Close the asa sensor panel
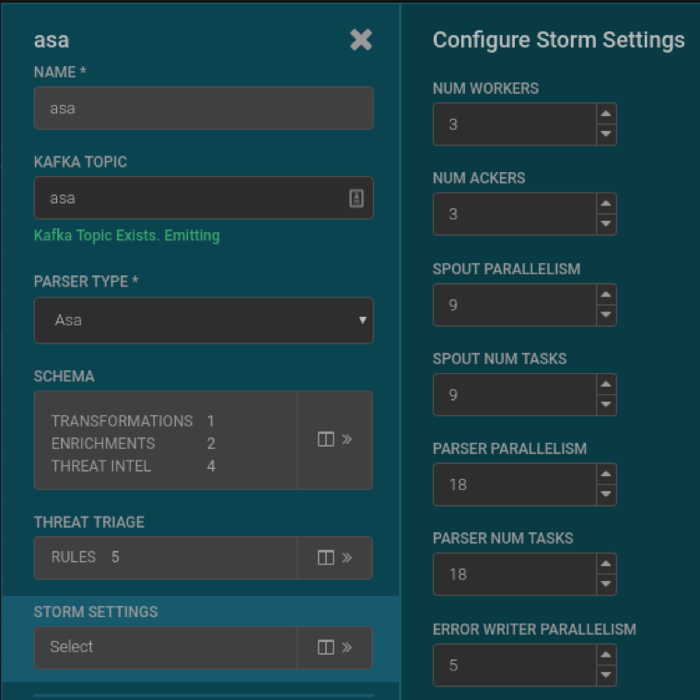Viewport: 700px width, 700px height. point(361,40)
